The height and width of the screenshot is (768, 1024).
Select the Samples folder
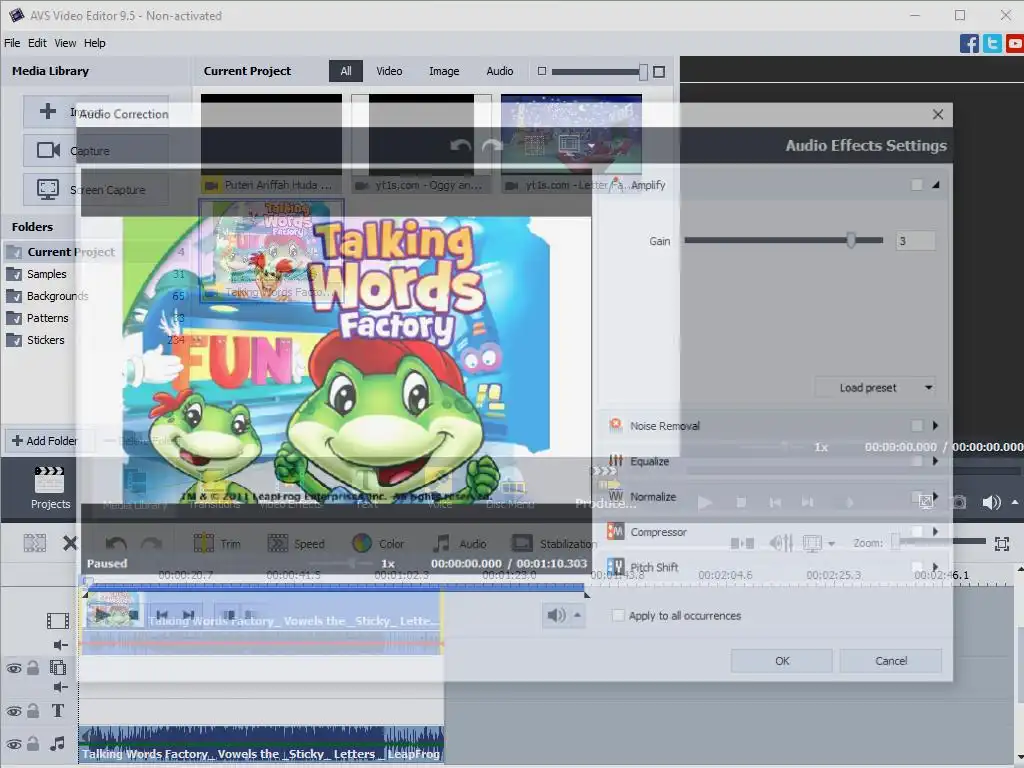[x=46, y=274]
